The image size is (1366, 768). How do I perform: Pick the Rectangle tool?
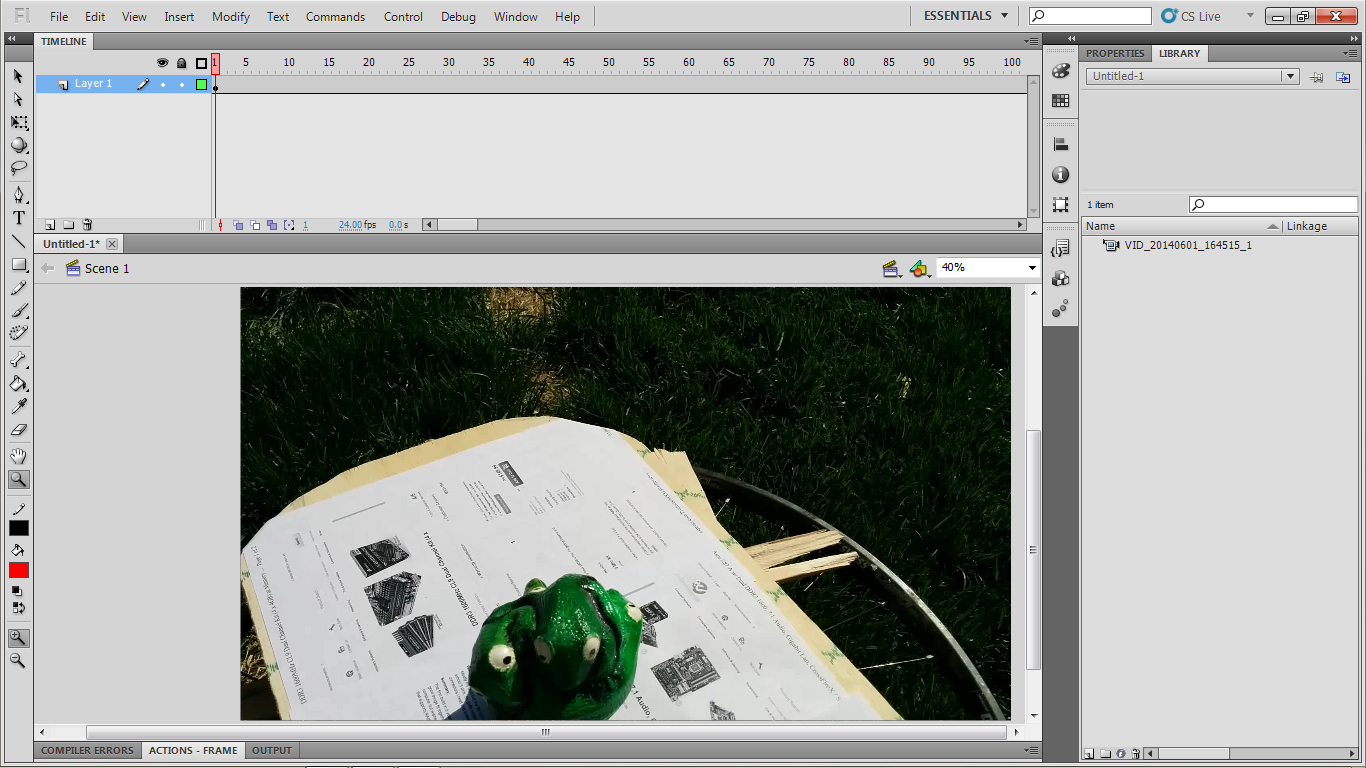click(18, 265)
